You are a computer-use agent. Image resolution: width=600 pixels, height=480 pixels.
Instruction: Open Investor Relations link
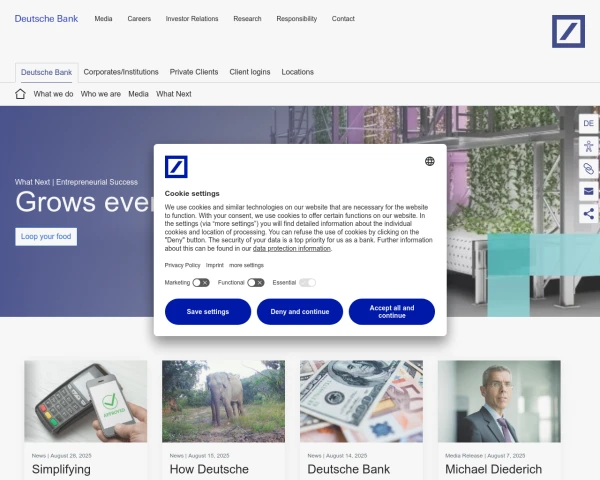tap(192, 19)
